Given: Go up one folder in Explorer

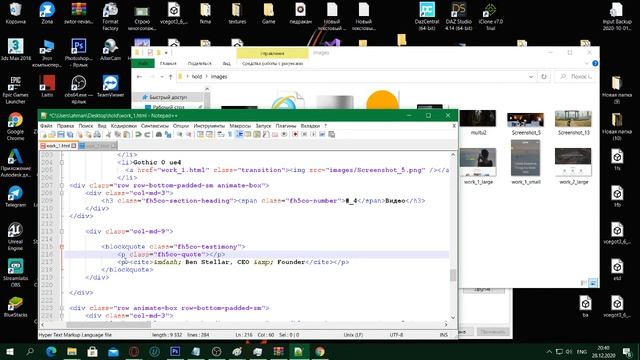Looking at the screenshot, I should point(170,77).
